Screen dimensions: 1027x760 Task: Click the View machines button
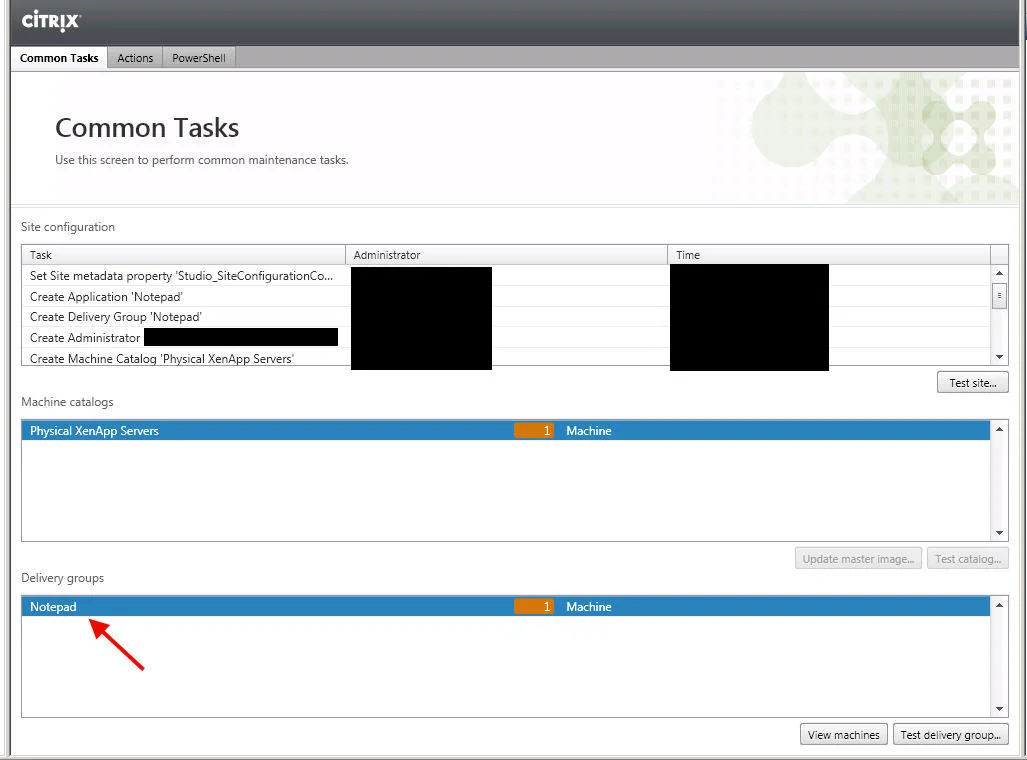tap(844, 734)
